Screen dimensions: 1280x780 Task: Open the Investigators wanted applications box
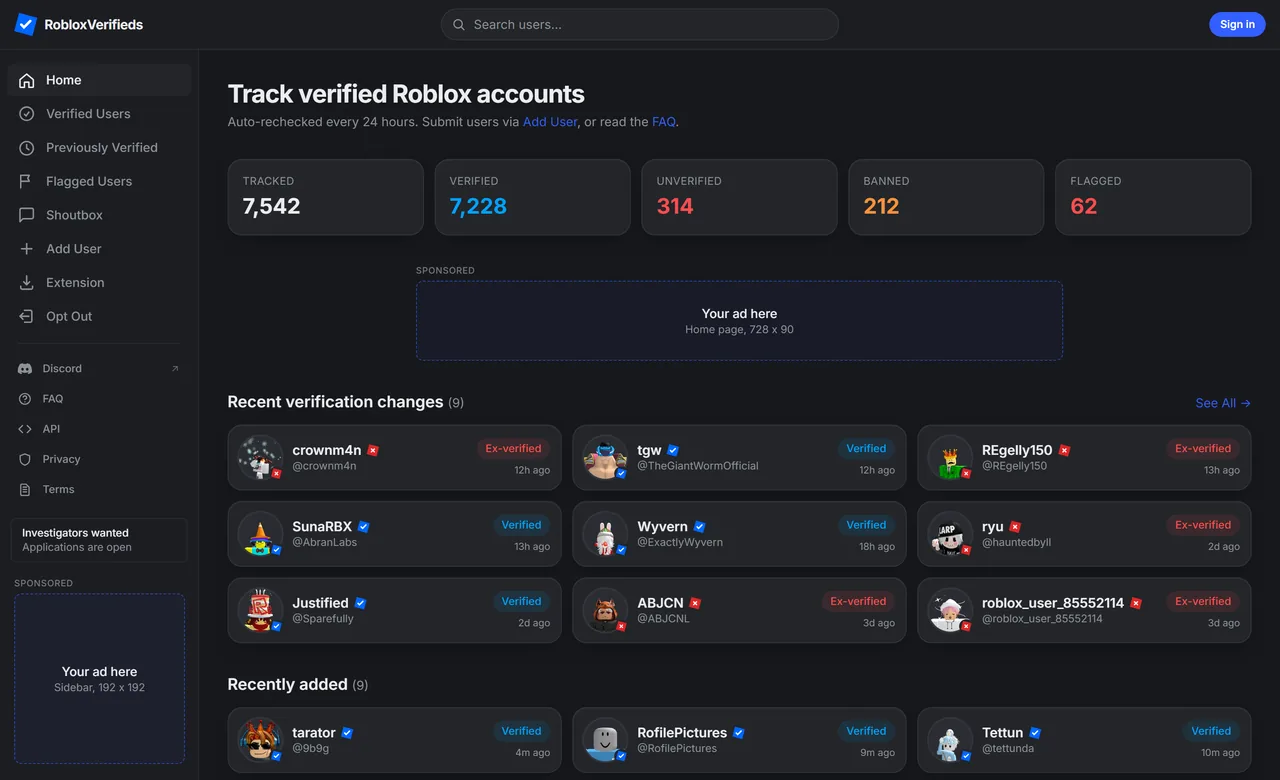tap(99, 540)
